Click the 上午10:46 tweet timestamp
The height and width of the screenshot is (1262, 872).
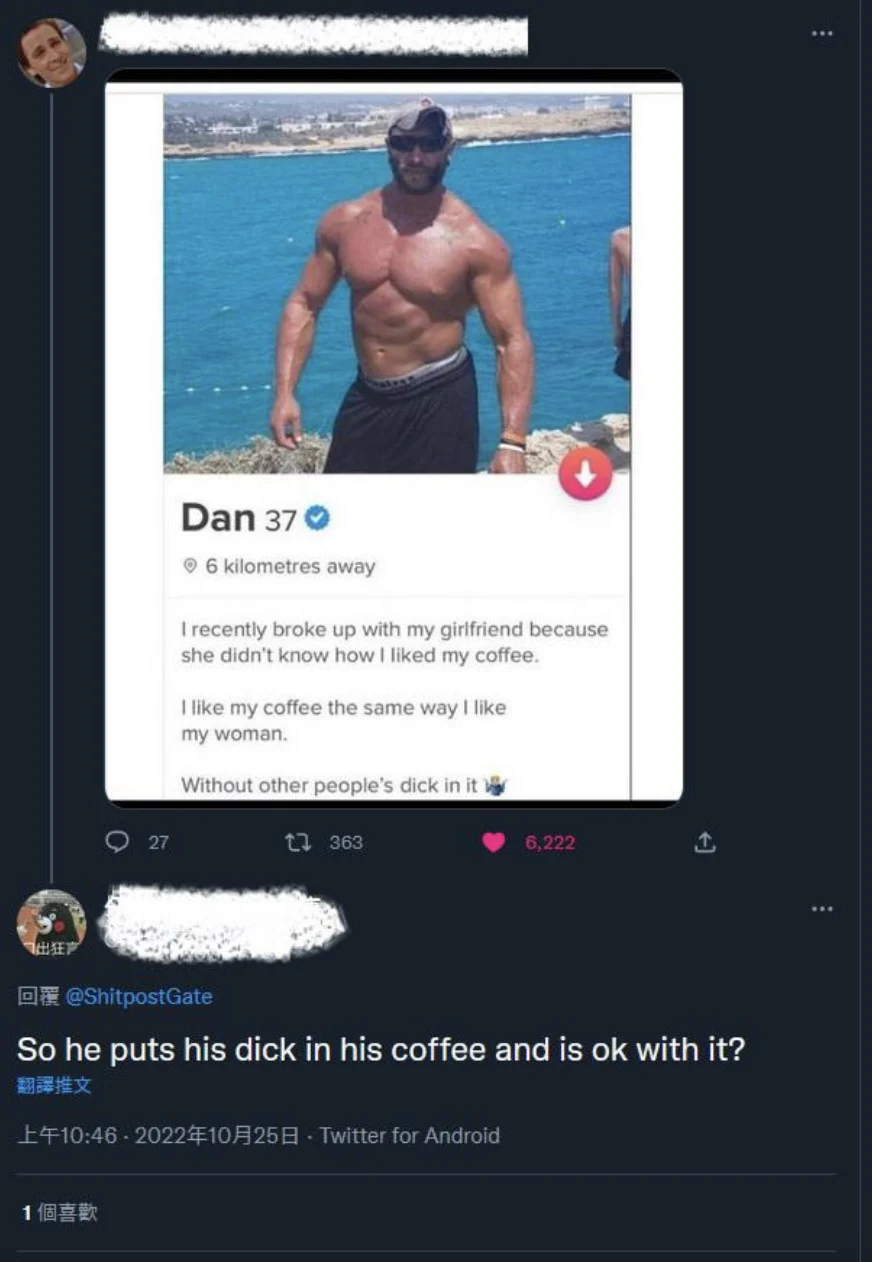point(66,1135)
